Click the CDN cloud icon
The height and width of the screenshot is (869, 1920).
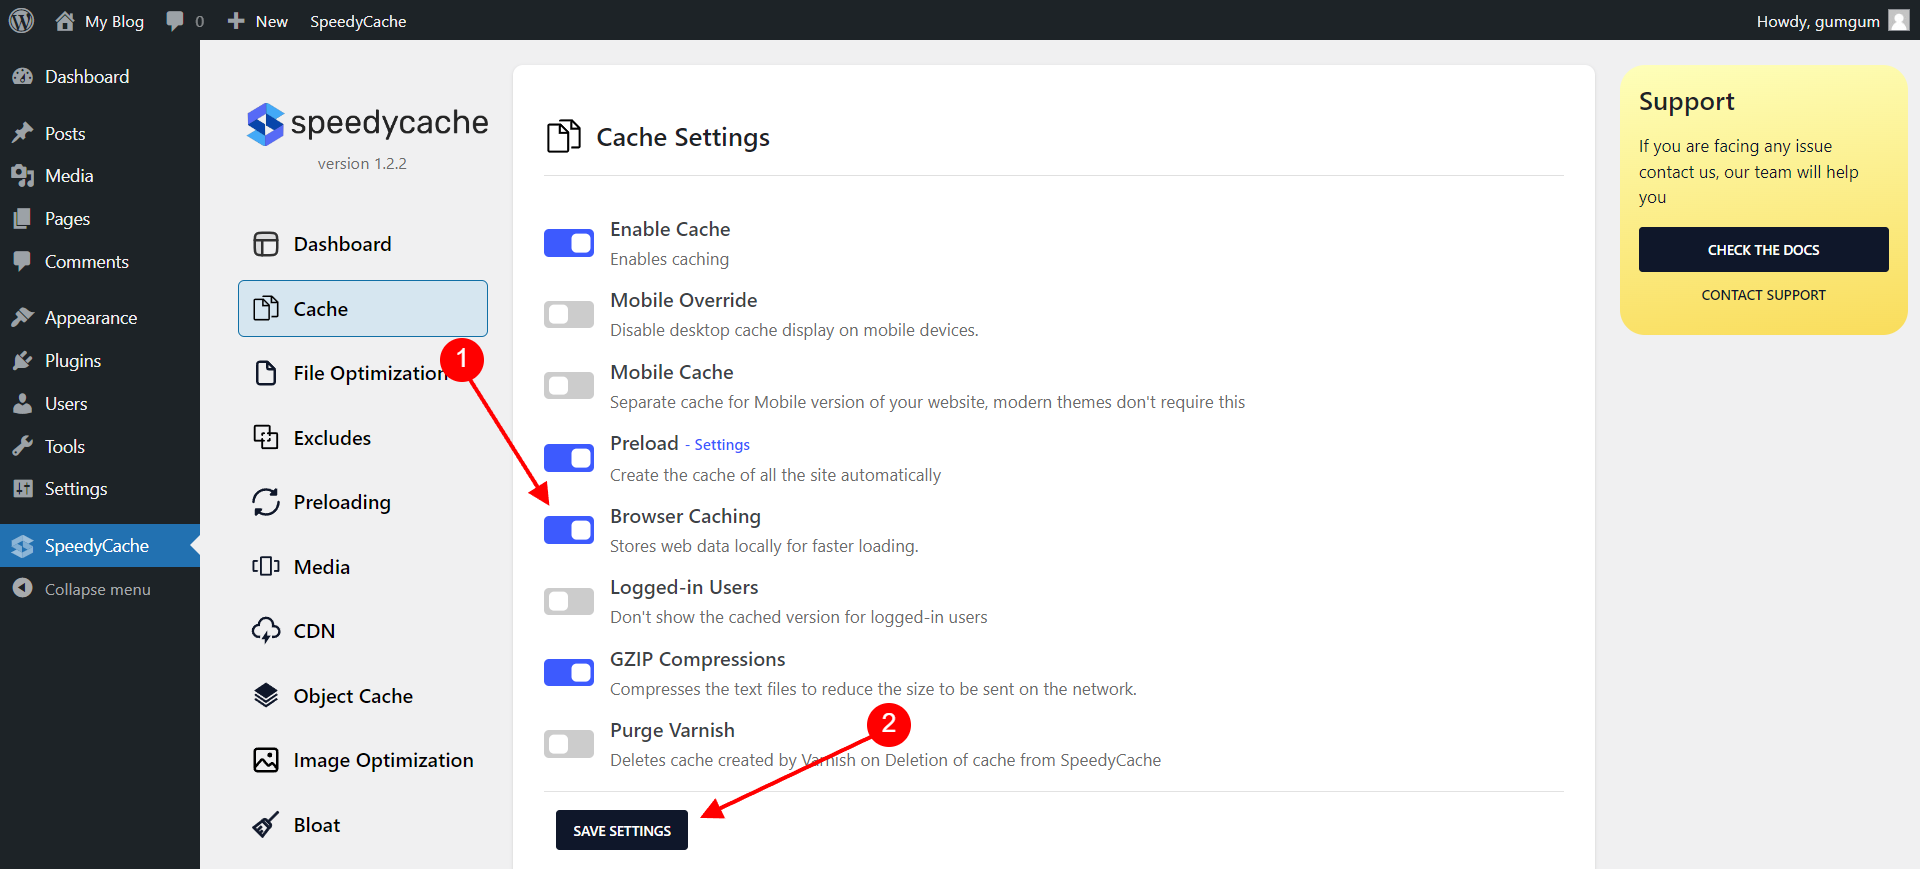(266, 631)
